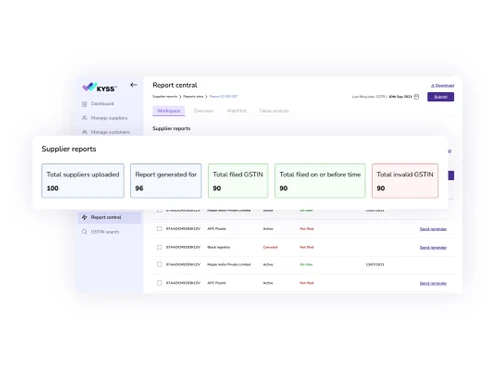Open the Delay analysis tab

coord(274,111)
